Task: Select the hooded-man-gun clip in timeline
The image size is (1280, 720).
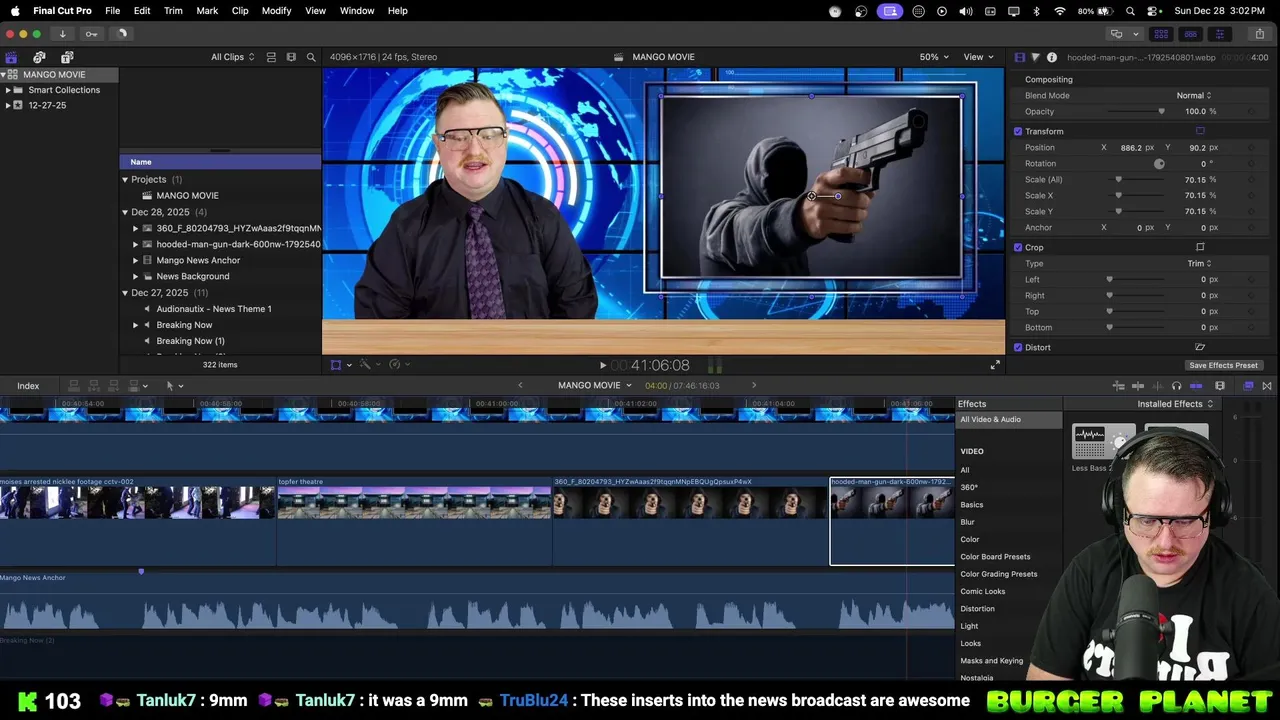Action: pos(892,521)
